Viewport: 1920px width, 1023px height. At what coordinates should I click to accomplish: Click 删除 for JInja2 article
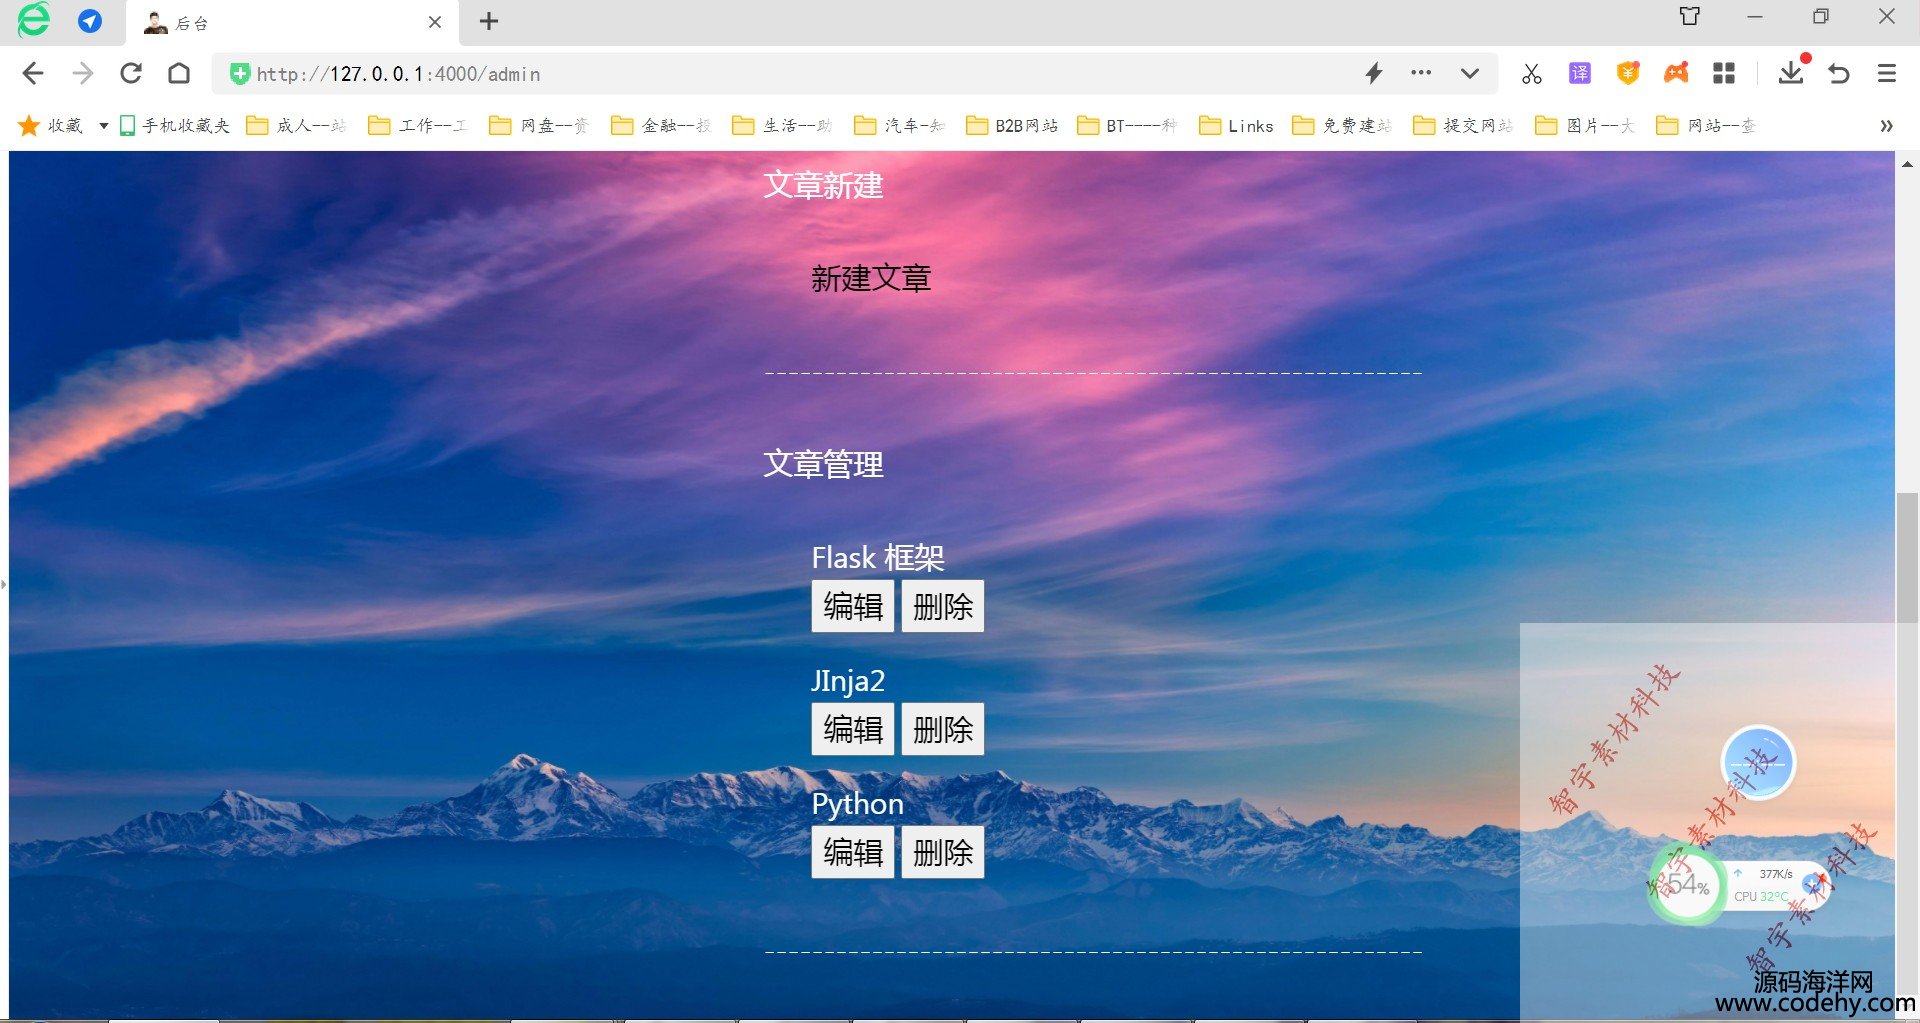pos(943,729)
